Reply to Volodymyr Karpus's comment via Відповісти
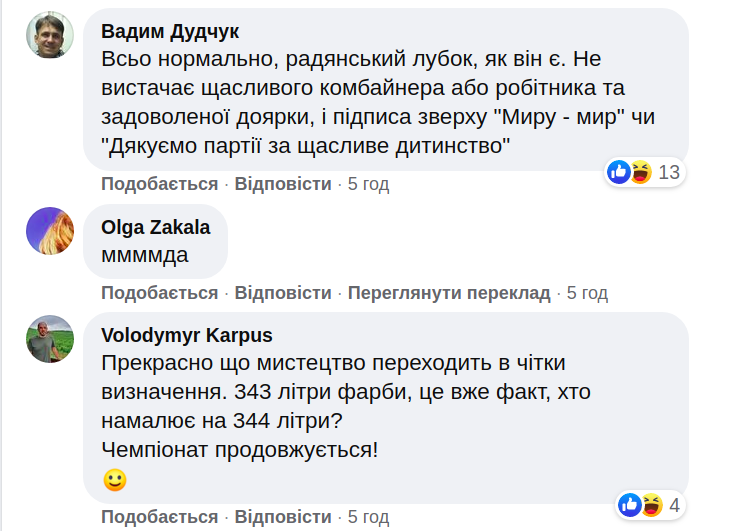 (283, 517)
